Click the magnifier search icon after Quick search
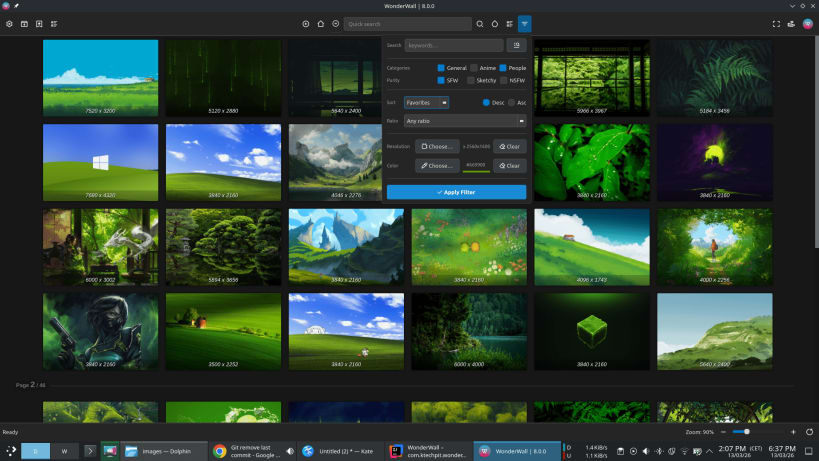Image resolution: width=819 pixels, height=461 pixels. 480,24
